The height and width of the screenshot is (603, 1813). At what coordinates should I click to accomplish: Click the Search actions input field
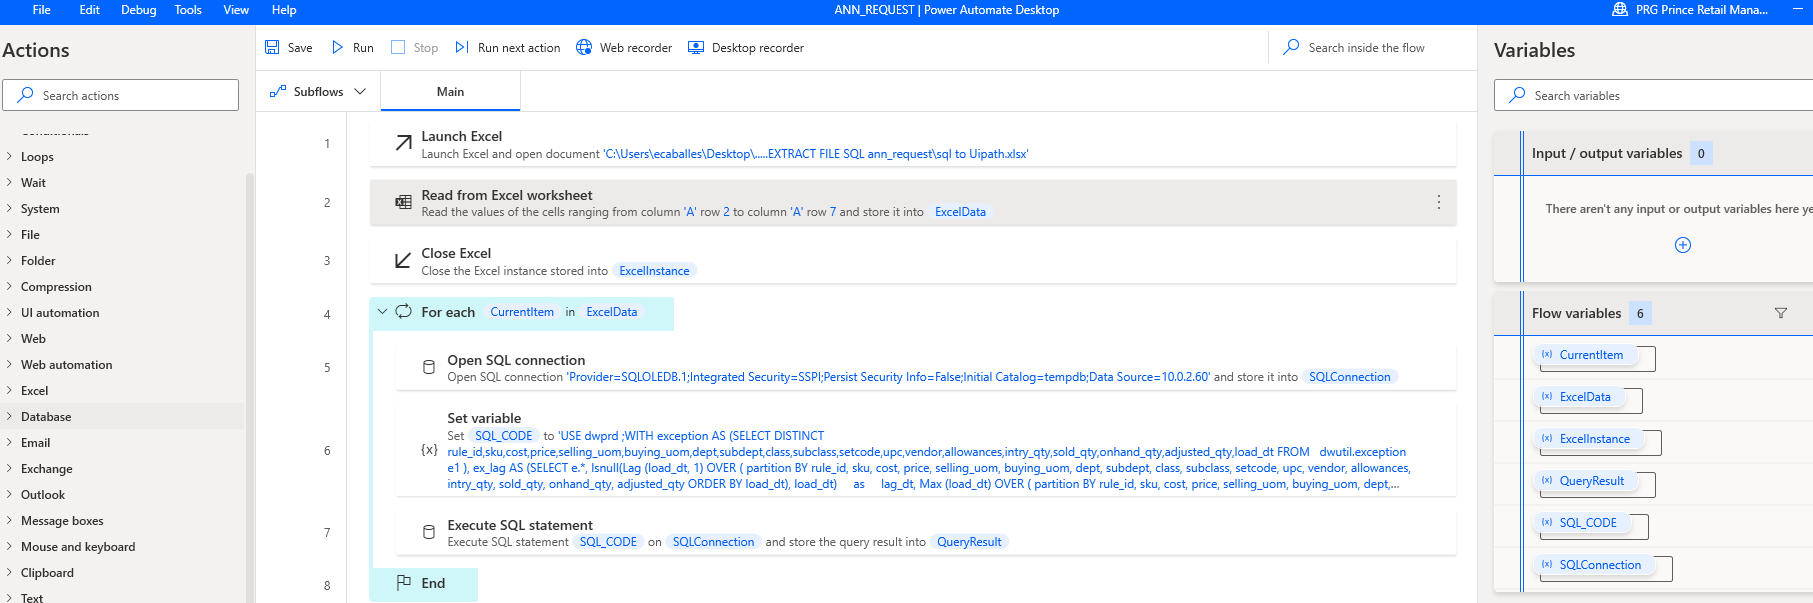[121, 95]
